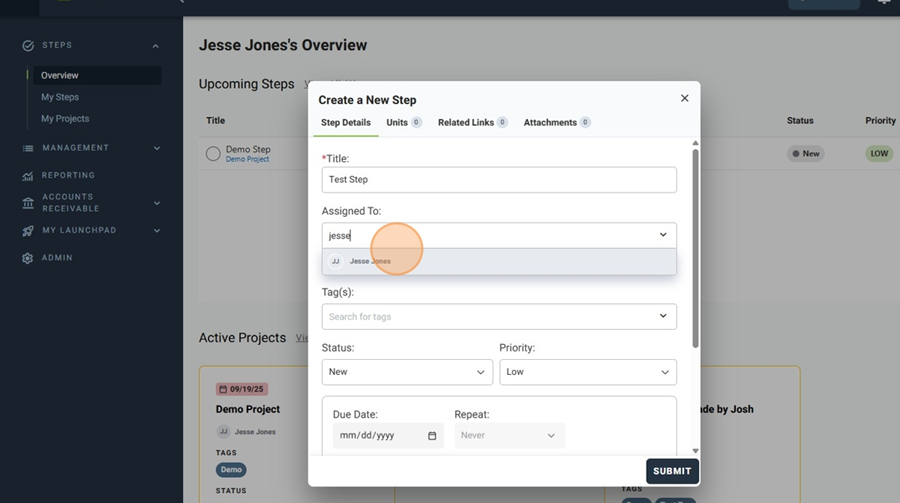Click the 09/19/25 date badge on Demo Project

(242, 389)
